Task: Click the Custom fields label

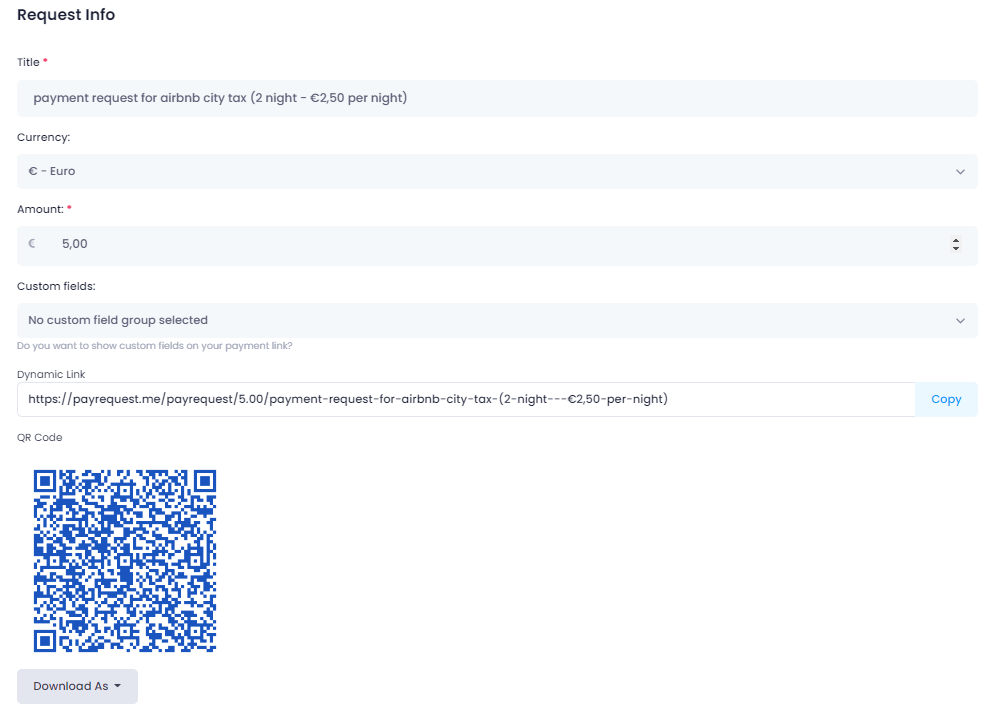Action: coord(56,286)
